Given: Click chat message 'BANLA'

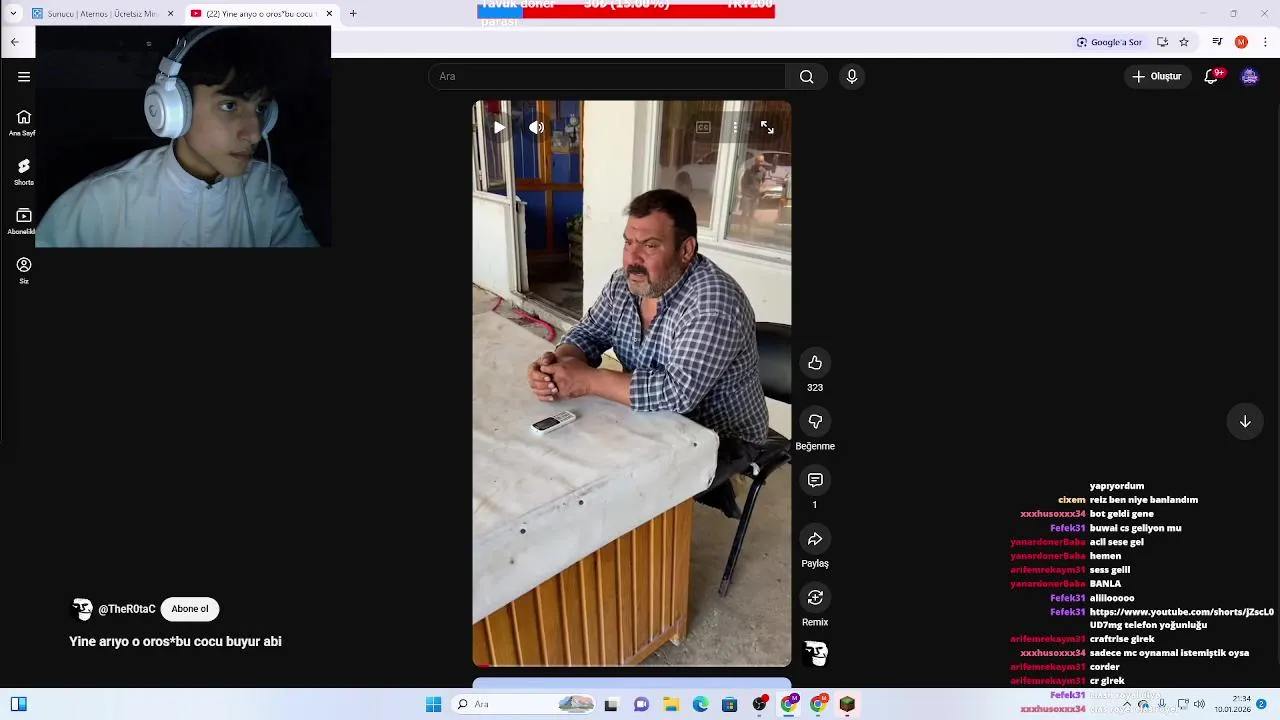Looking at the screenshot, I should click(1105, 584).
